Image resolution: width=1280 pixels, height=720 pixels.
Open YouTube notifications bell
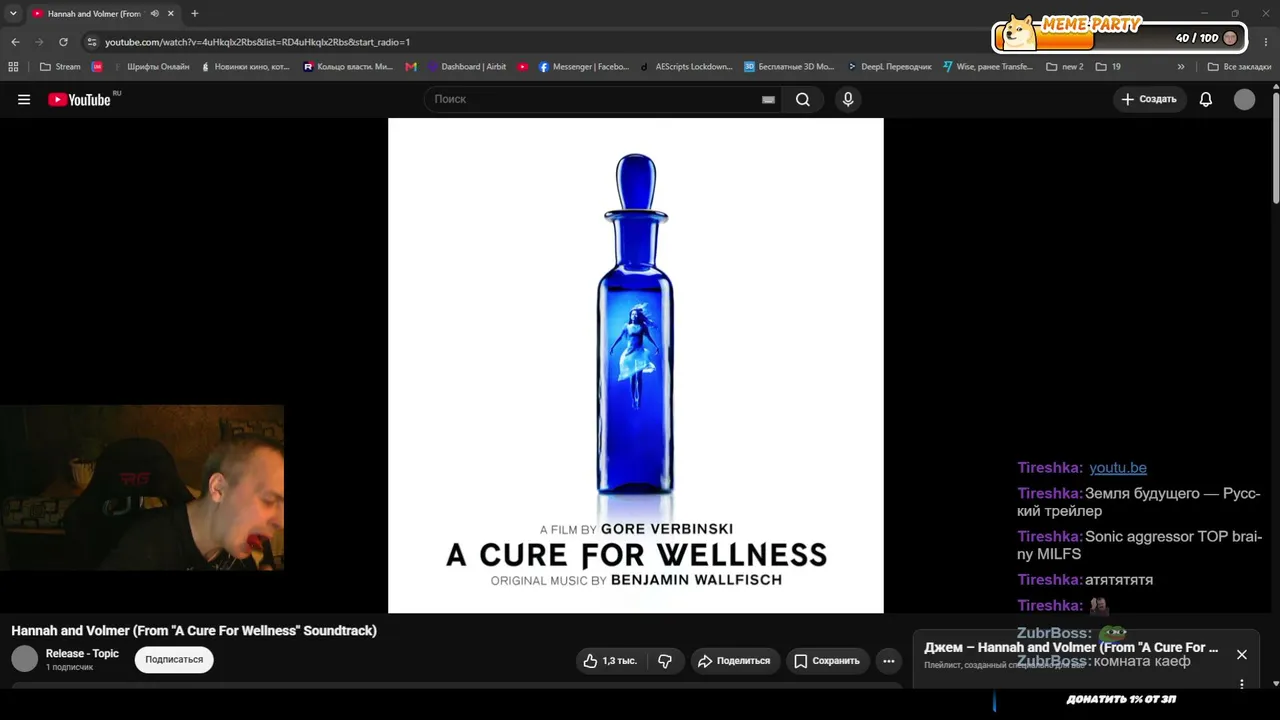pyautogui.click(x=1206, y=99)
